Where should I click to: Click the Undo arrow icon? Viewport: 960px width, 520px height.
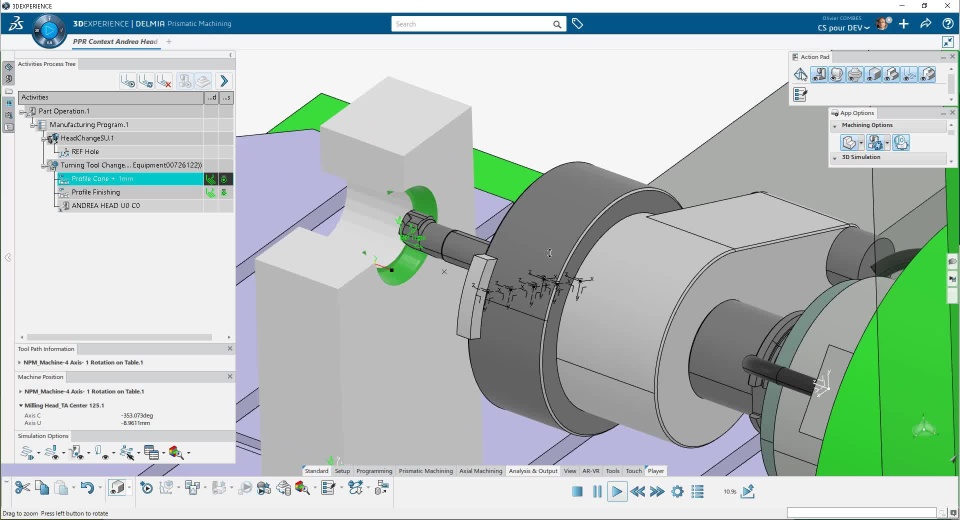[x=87, y=488]
